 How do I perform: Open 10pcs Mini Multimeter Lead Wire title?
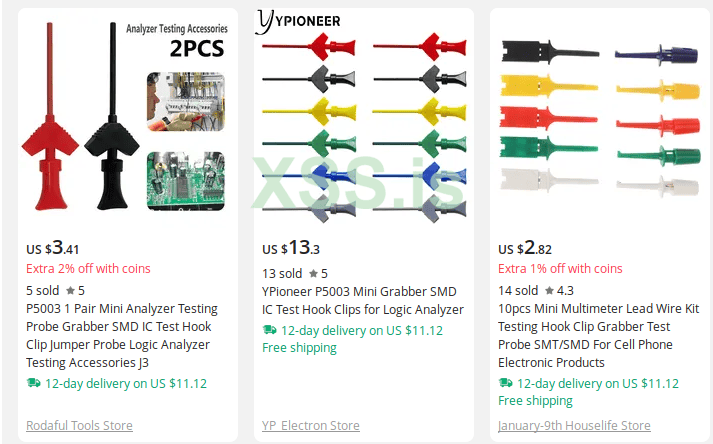coord(598,336)
